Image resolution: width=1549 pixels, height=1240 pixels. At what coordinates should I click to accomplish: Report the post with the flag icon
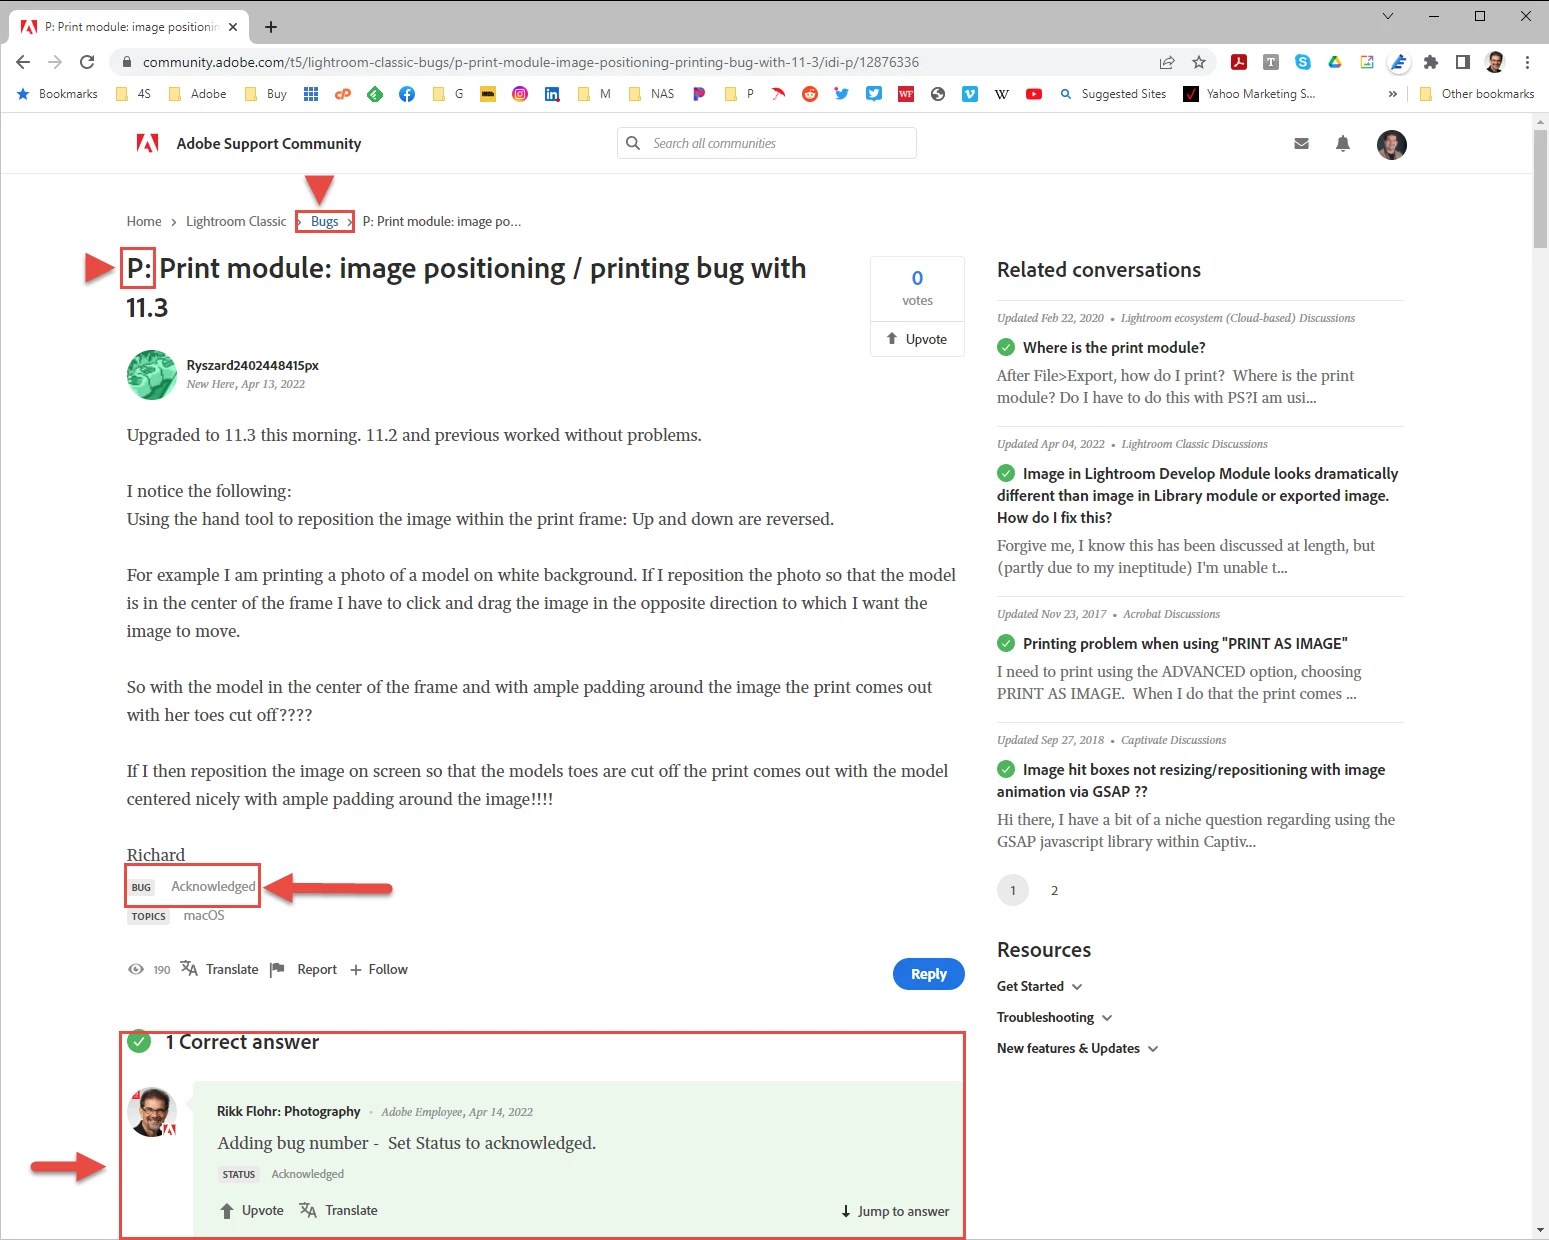pyautogui.click(x=278, y=969)
